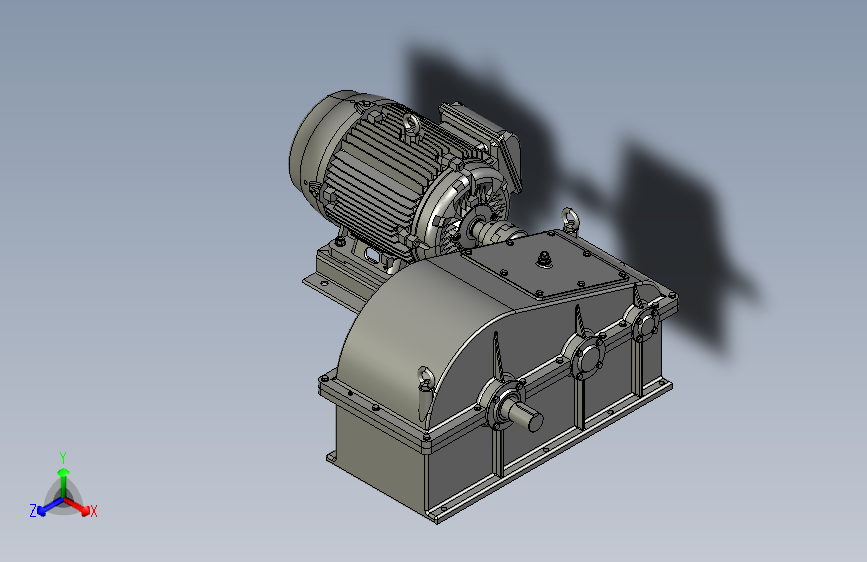Viewport: 867px width, 562px height.
Task: Select the breather plug on inspection cover
Action: coord(544,258)
